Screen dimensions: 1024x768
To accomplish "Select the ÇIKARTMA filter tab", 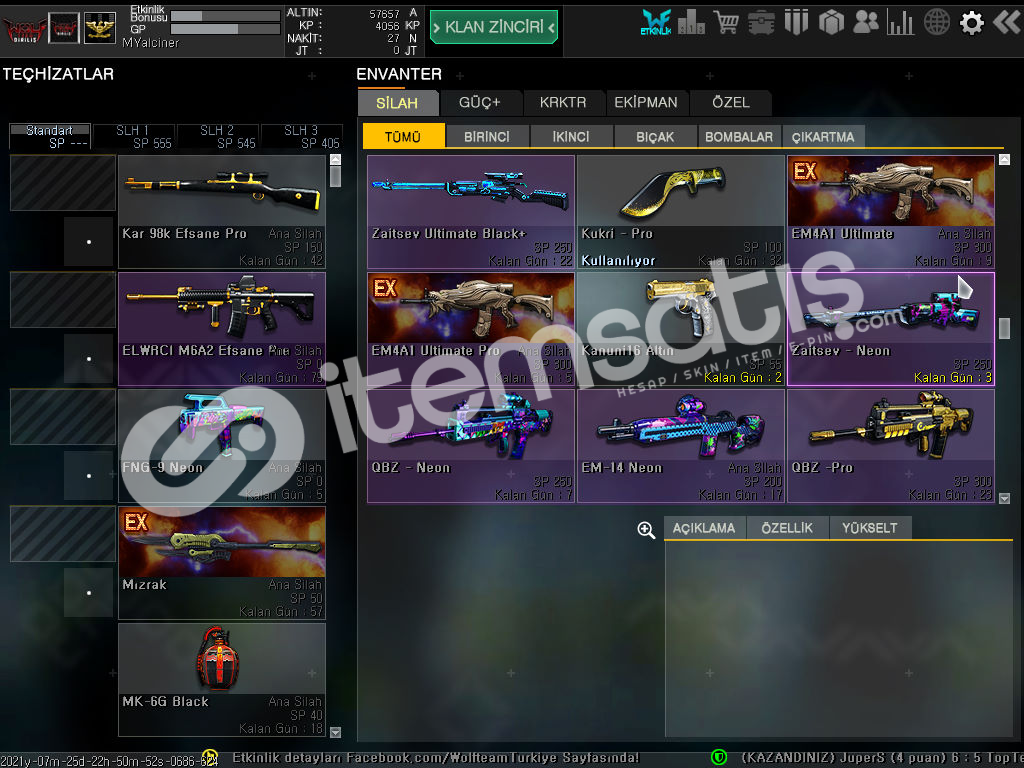I will coord(823,136).
